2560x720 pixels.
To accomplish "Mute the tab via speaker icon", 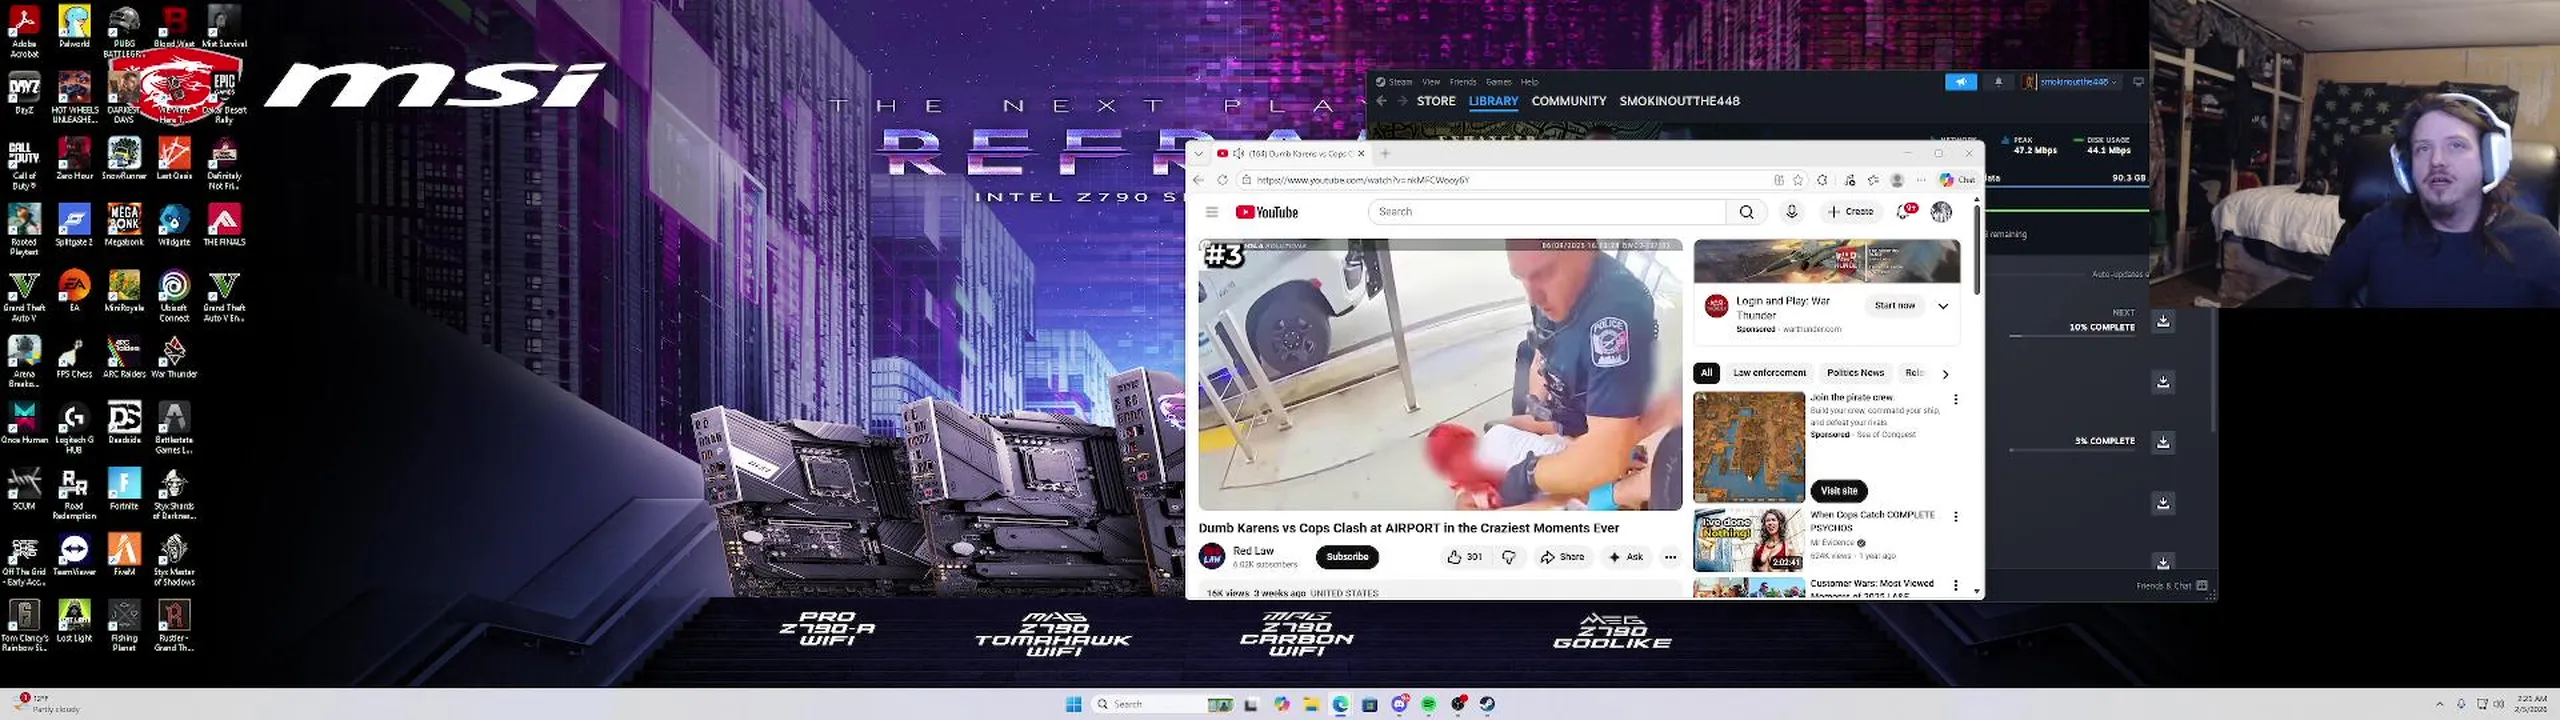I will (x=1238, y=153).
